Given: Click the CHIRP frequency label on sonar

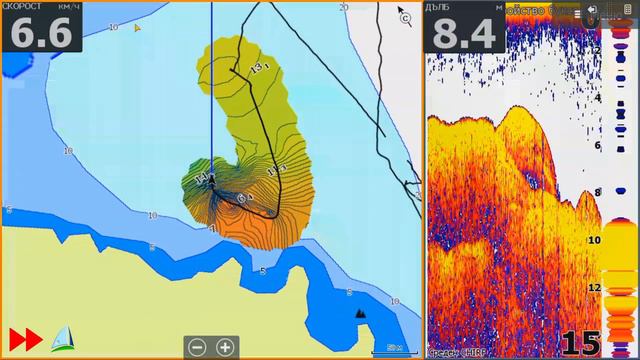Looking at the screenshot, I should tap(457, 352).
